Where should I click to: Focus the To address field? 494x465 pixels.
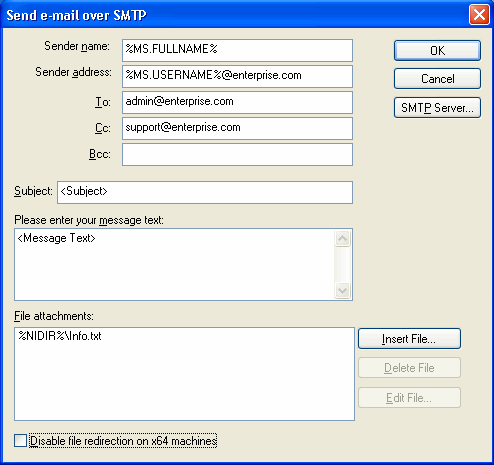coord(237,102)
